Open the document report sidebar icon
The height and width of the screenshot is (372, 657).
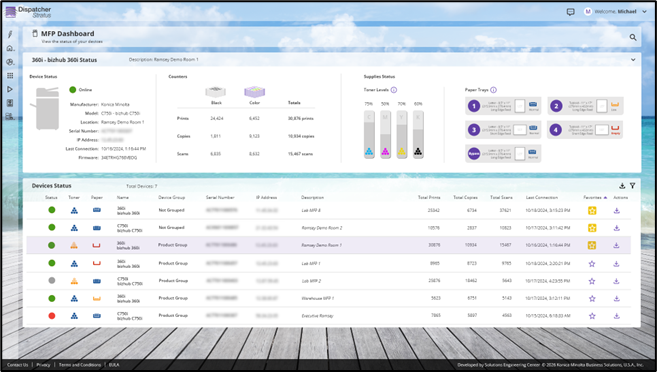coord(10,103)
